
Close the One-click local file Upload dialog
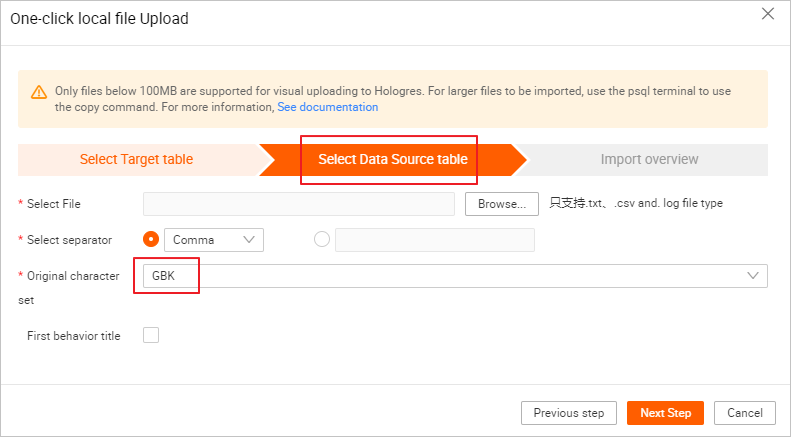pyautogui.click(x=768, y=14)
